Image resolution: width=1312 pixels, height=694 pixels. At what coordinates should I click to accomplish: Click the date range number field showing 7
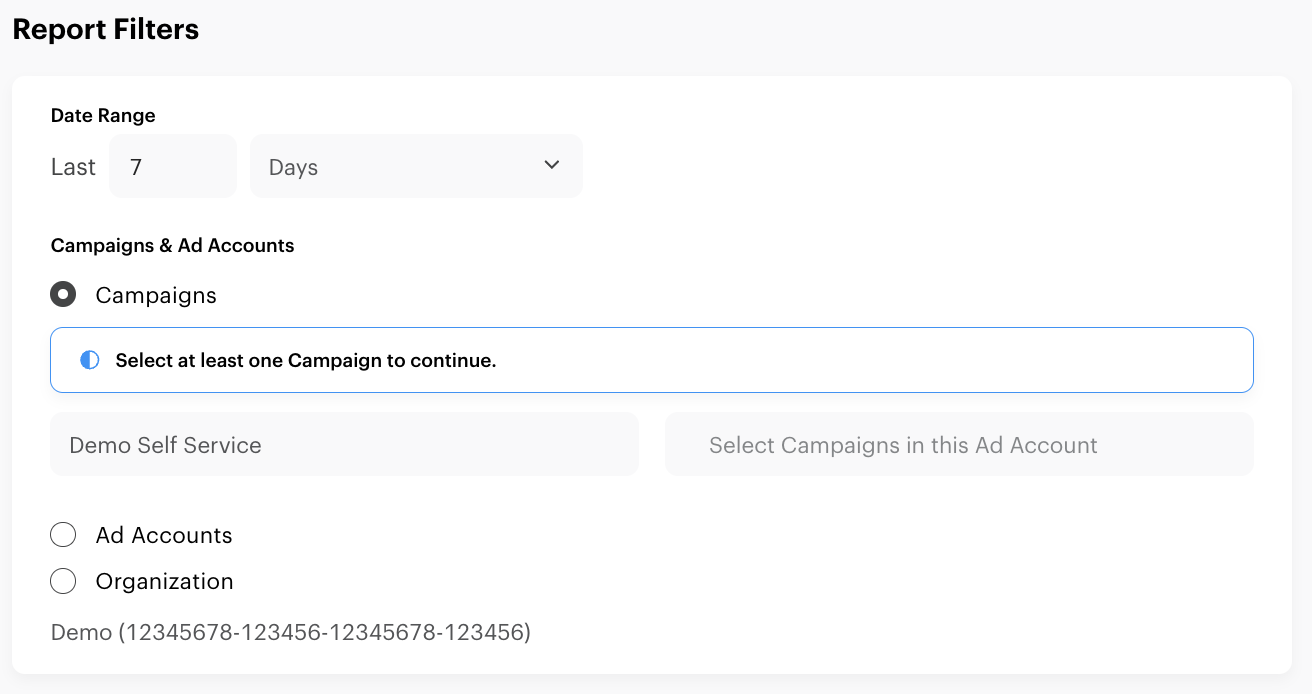click(x=172, y=166)
